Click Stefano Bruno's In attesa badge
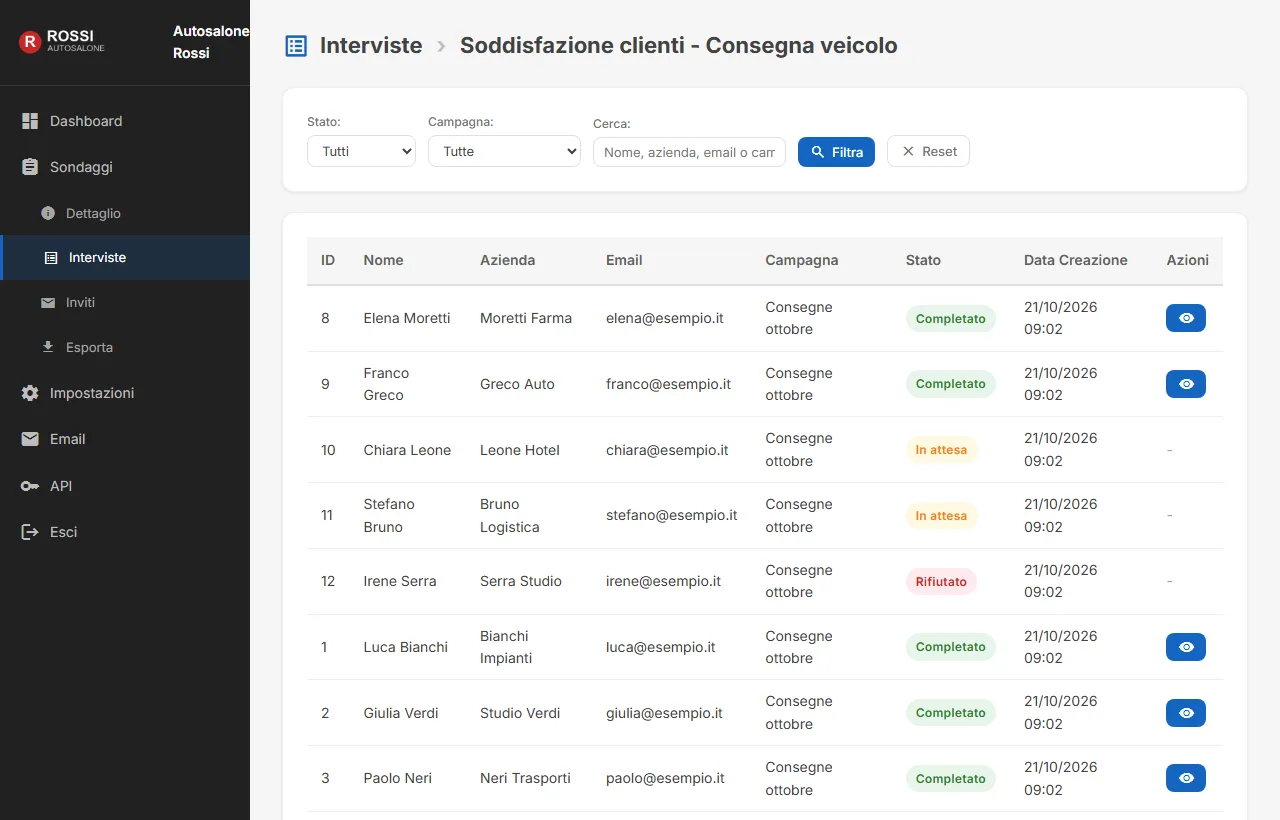The image size is (1280, 820). (941, 516)
